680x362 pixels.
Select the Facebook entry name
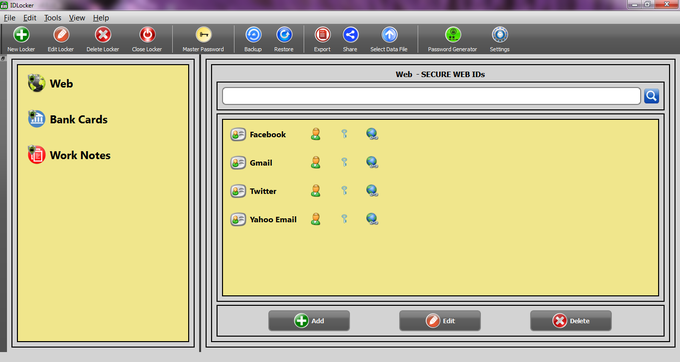(x=268, y=134)
